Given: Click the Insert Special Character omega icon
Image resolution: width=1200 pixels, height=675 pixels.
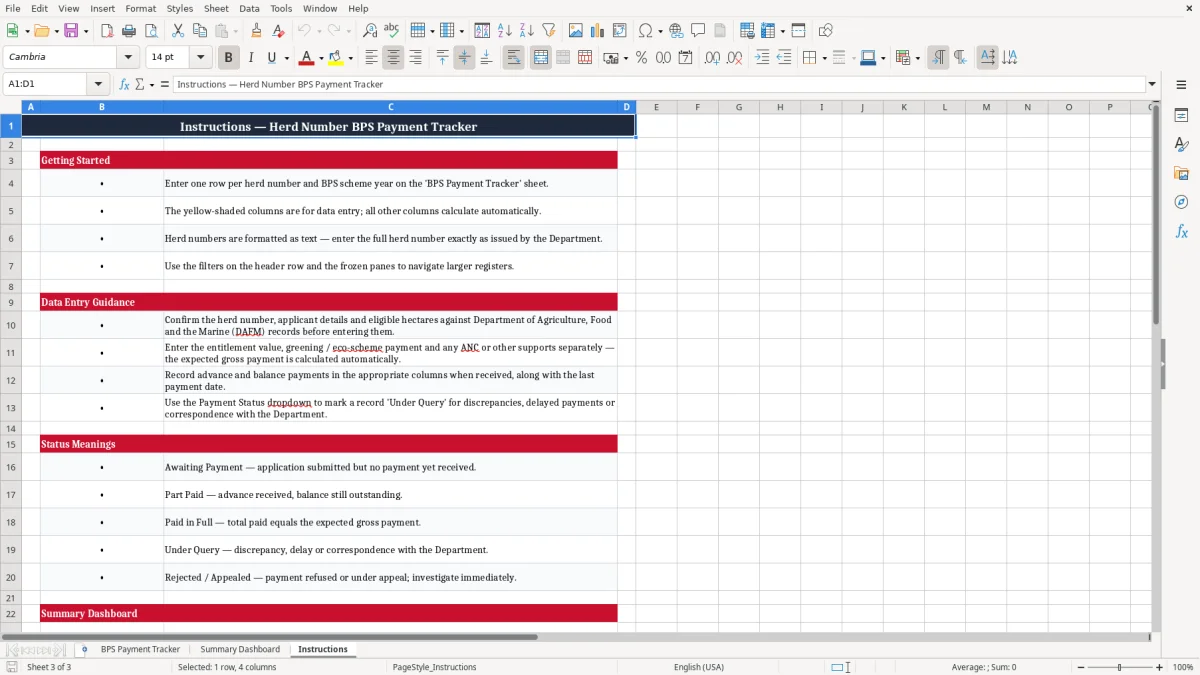Looking at the screenshot, I should coord(645,31).
